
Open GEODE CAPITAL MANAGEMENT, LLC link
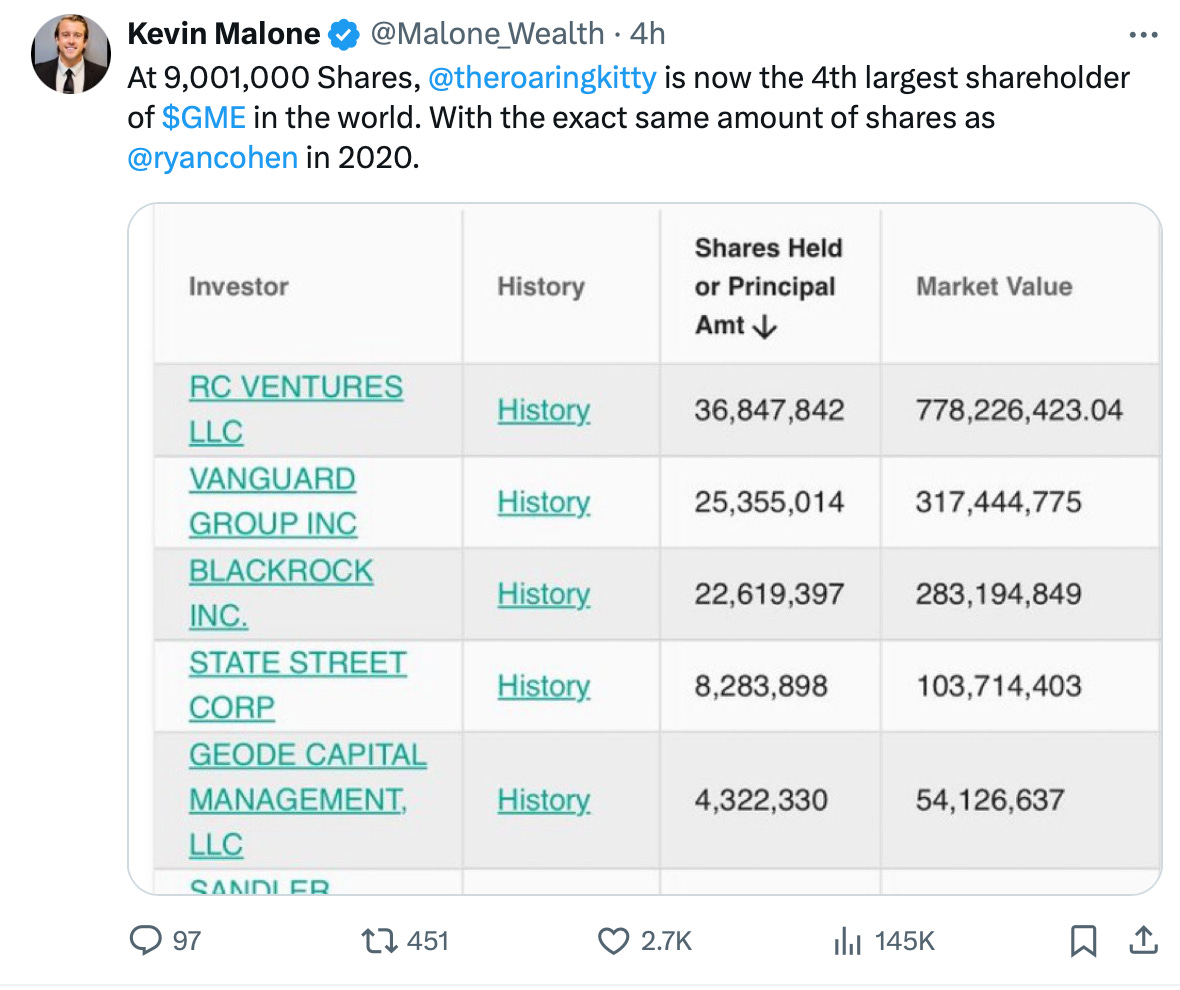point(308,800)
